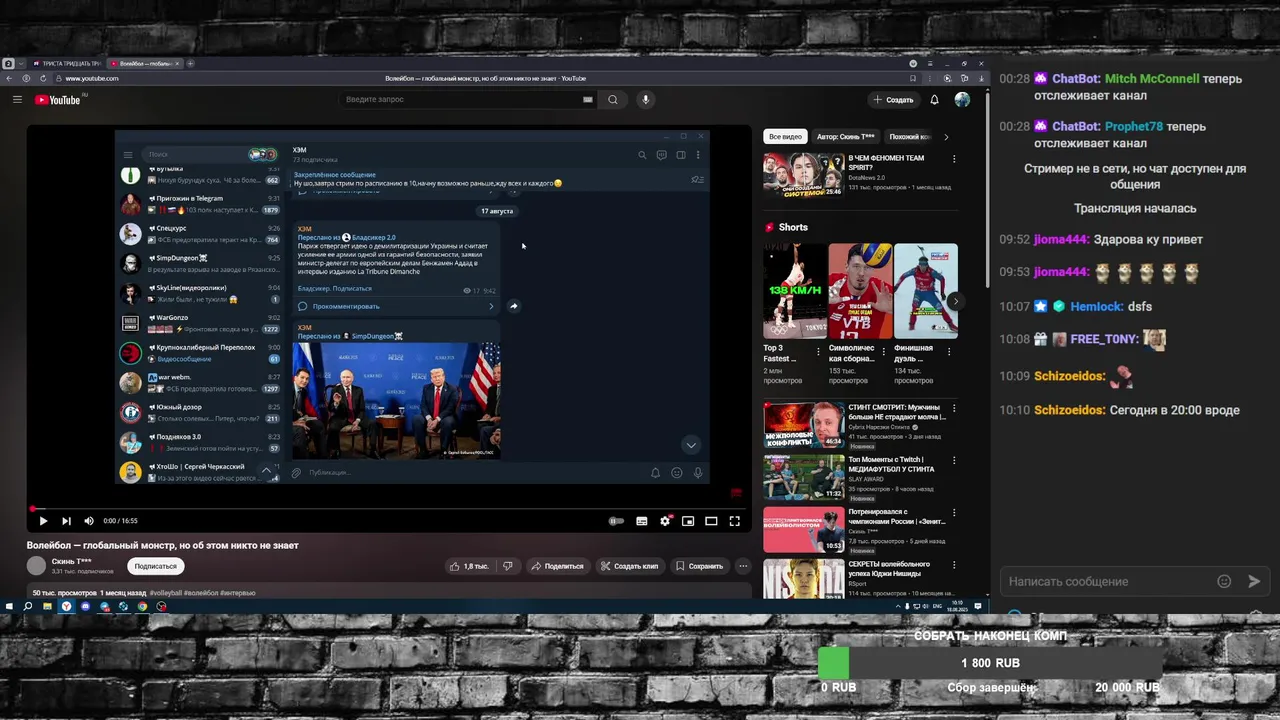Open YouTube notifications bell

pyautogui.click(x=934, y=100)
